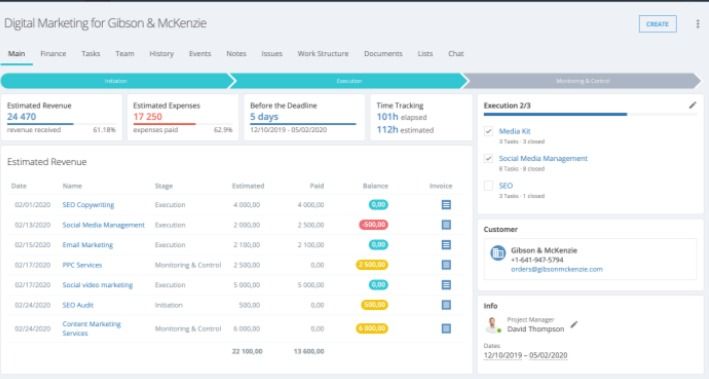Viewport: 709px width, 379px height.
Task: Sort by the Date column header
Action: click(19, 186)
